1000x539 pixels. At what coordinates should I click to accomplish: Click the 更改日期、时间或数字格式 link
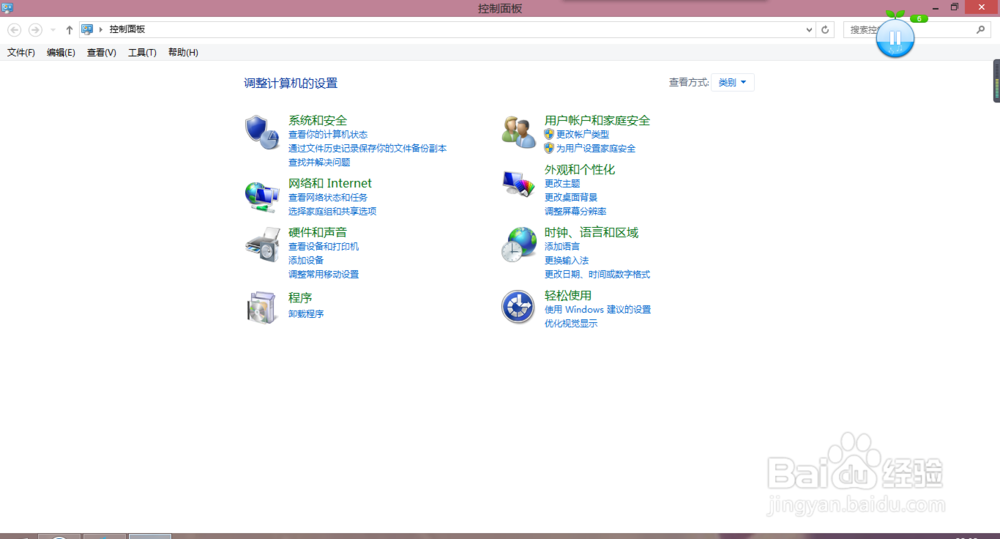(x=597, y=274)
